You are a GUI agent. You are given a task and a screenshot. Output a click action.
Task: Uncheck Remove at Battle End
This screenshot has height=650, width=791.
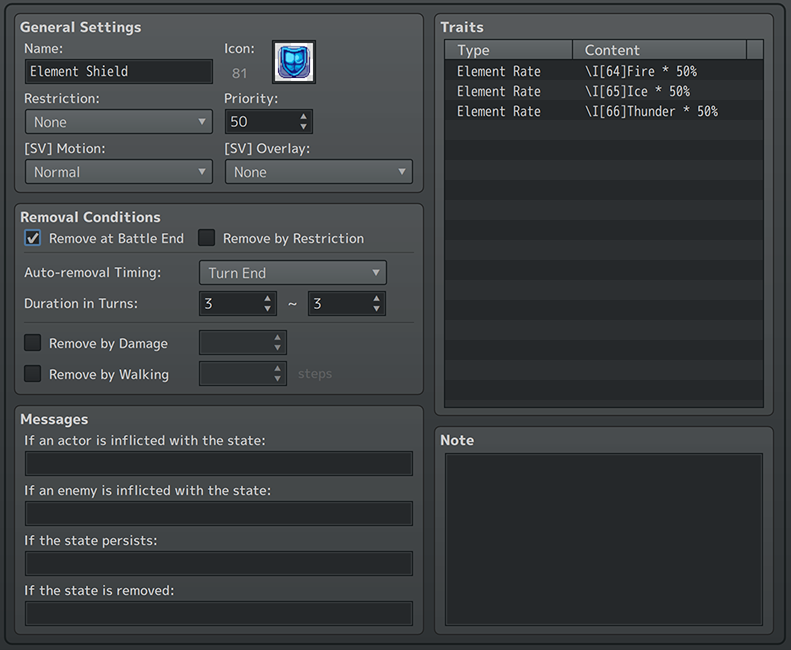33,238
